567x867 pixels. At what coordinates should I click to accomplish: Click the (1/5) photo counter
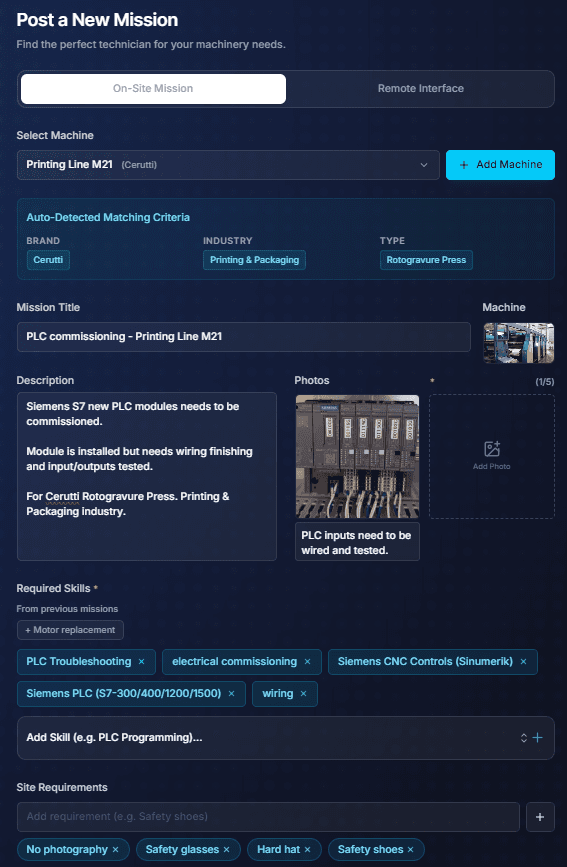pos(544,382)
